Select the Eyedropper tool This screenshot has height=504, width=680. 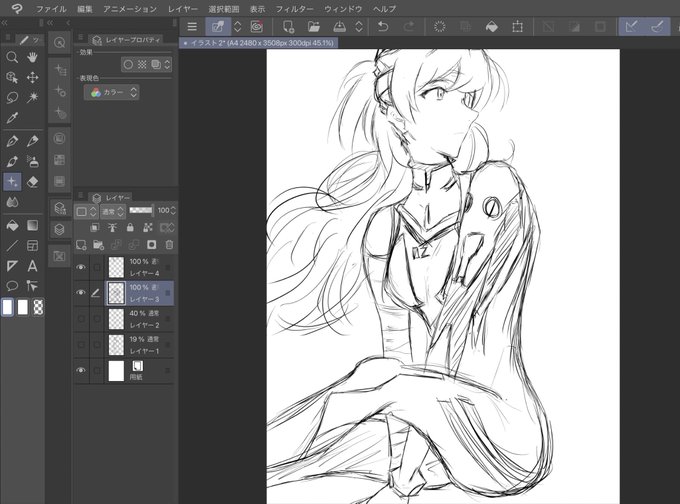[x=12, y=118]
